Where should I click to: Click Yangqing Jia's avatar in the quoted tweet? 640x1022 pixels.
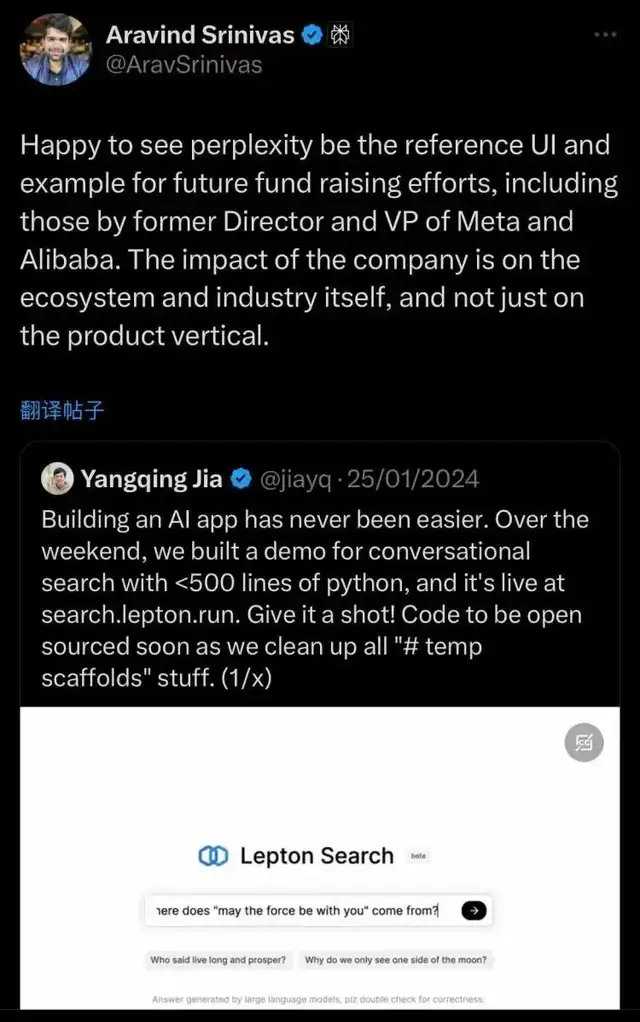pos(55,479)
